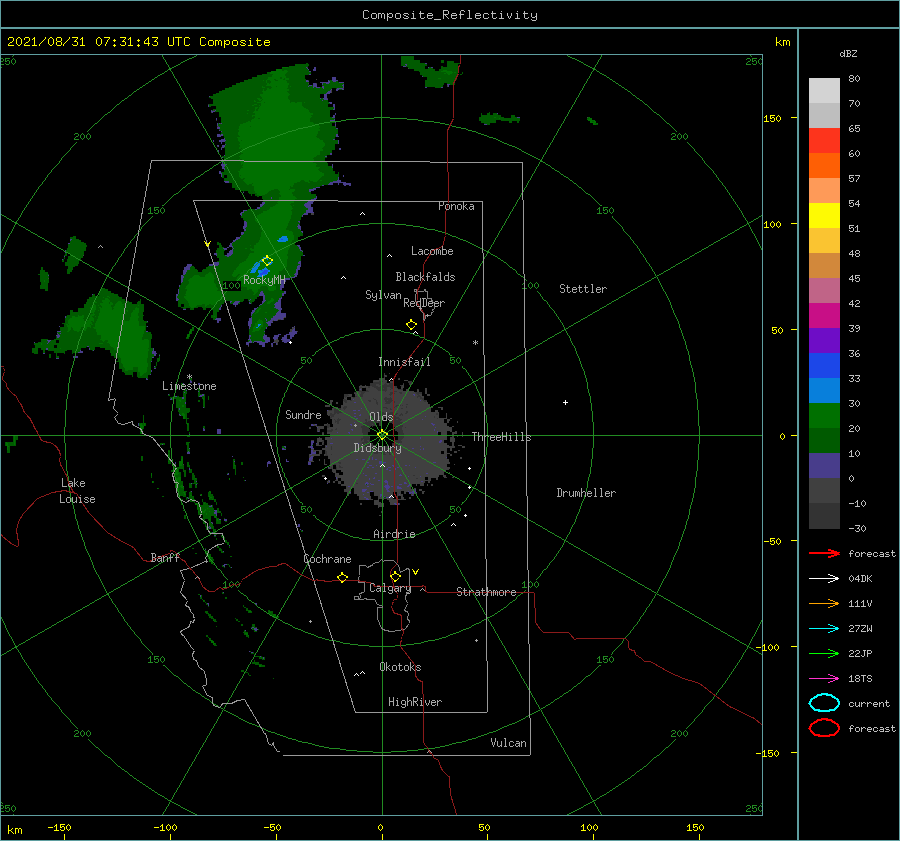
Task: Select the dark gray -30 dBZ swatch
Action: point(824,516)
